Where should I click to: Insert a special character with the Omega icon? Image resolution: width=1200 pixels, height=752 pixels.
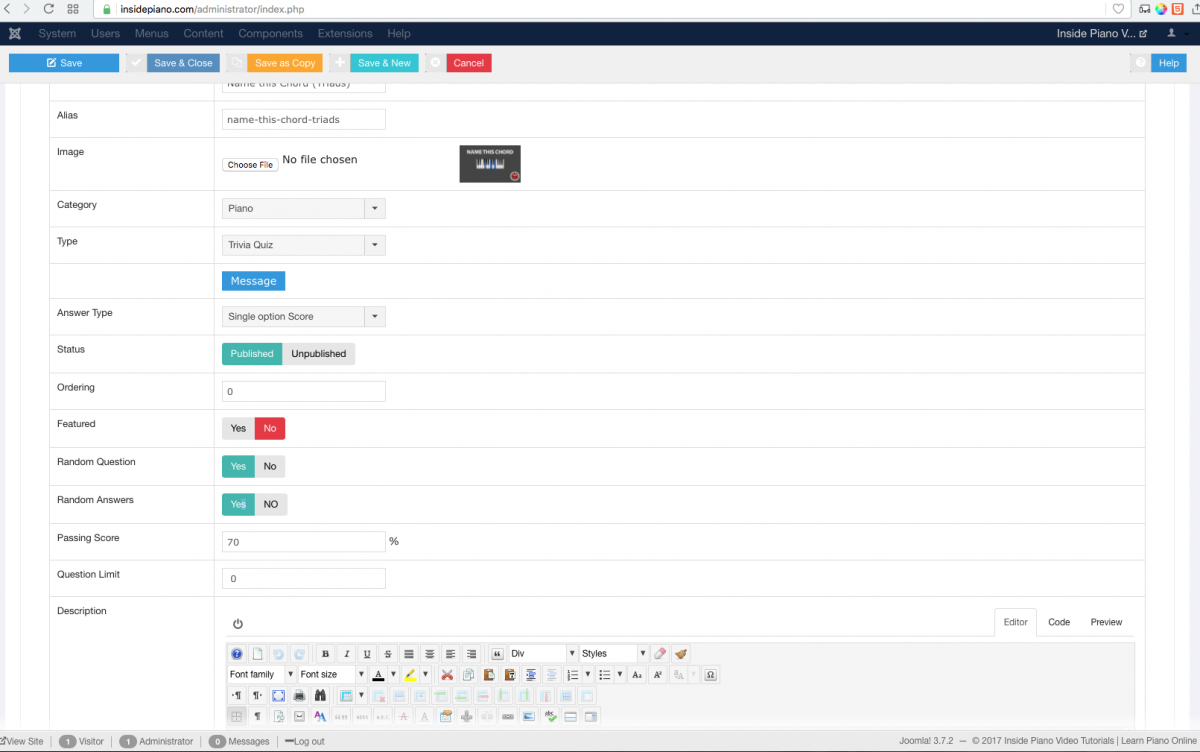pos(710,675)
